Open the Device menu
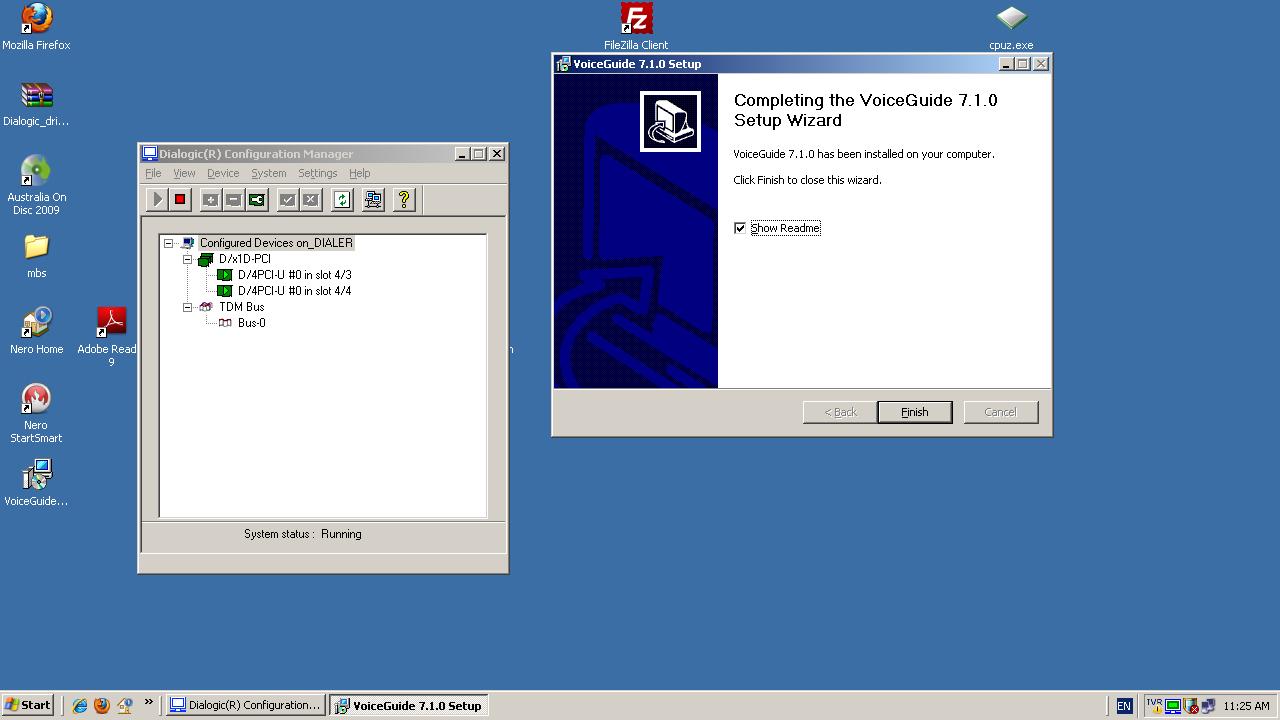Screen dimensions: 1280x720 pos(223,173)
